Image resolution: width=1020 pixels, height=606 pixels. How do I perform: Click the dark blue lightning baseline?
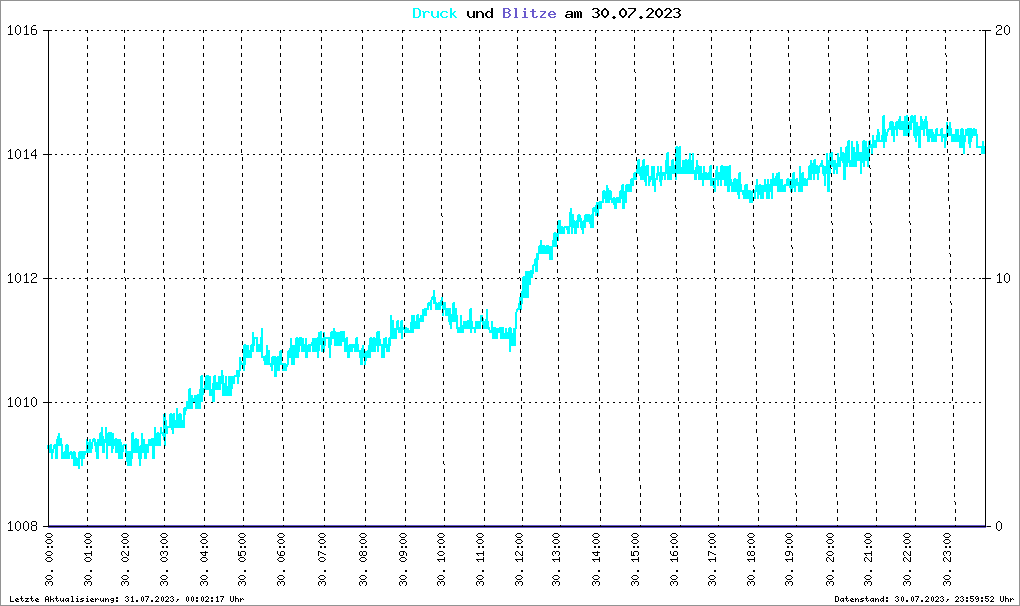(x=517, y=526)
